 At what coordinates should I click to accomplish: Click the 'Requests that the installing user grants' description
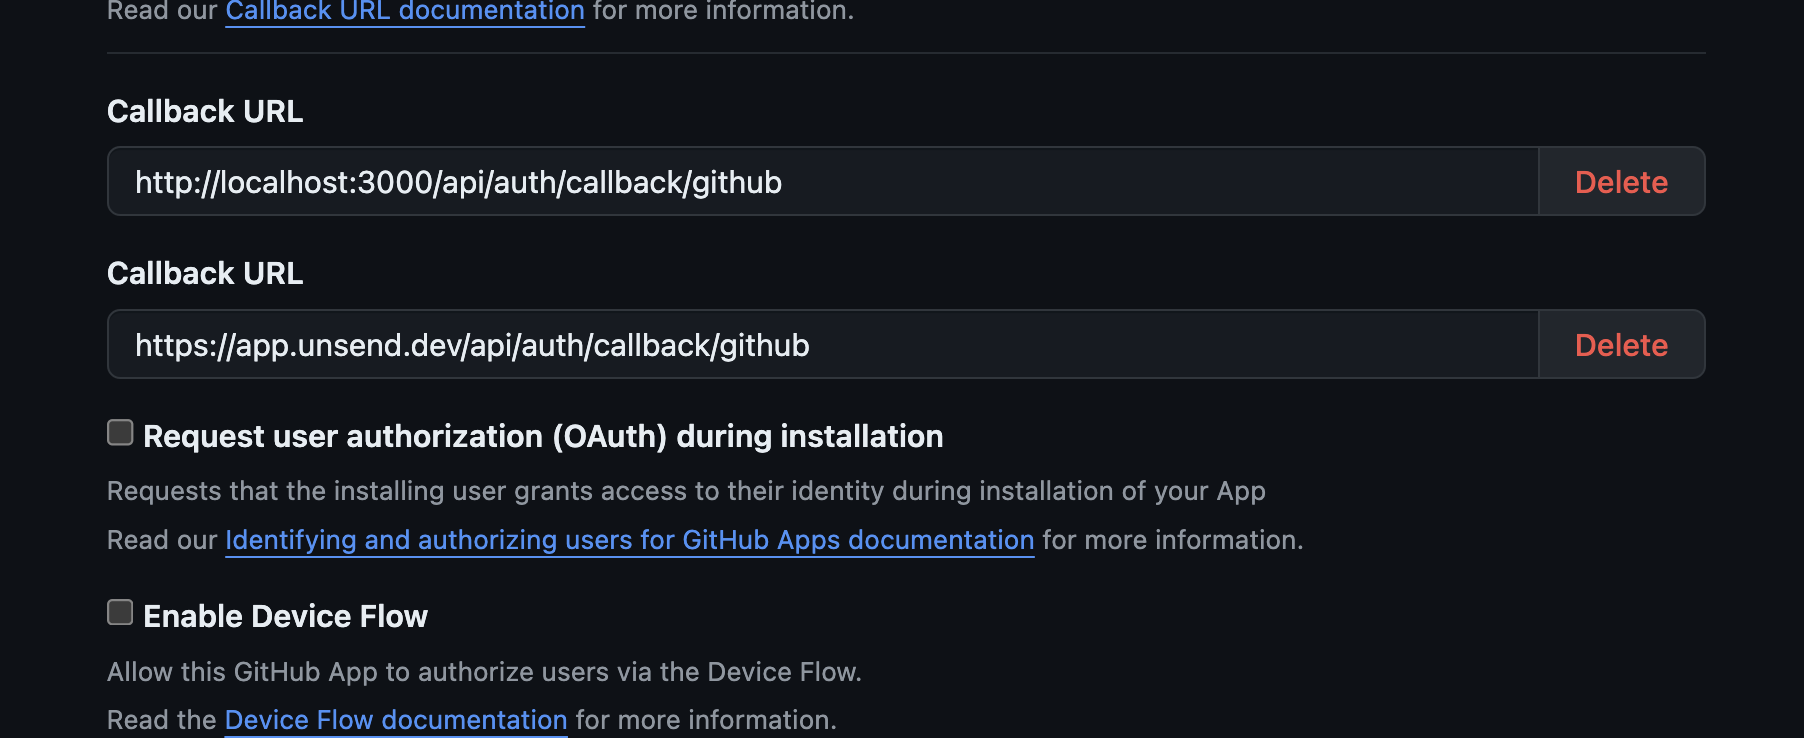tap(686, 491)
